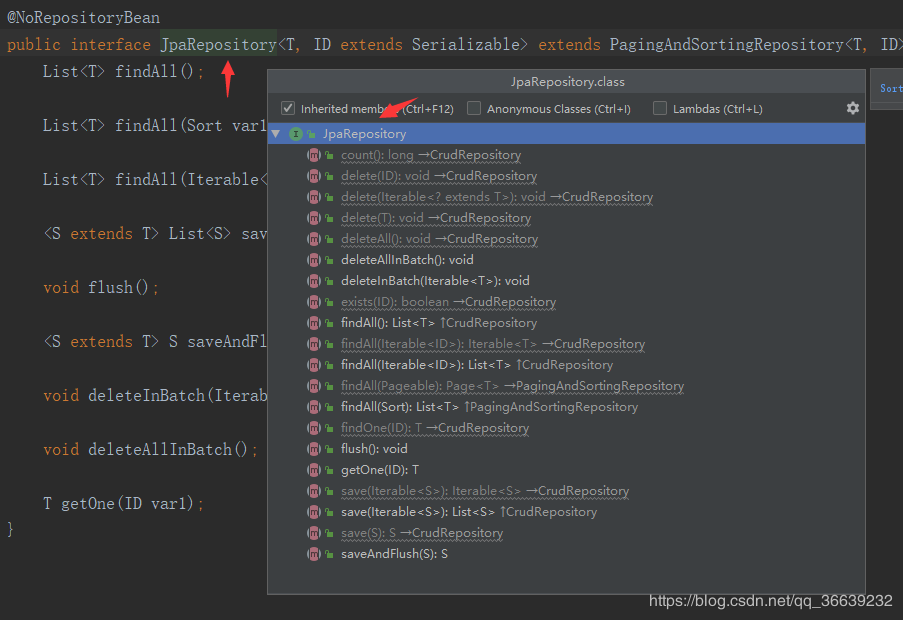The width and height of the screenshot is (903, 620).
Task: Select findAll(): List<T> CrudRepository entry
Action: coord(439,323)
